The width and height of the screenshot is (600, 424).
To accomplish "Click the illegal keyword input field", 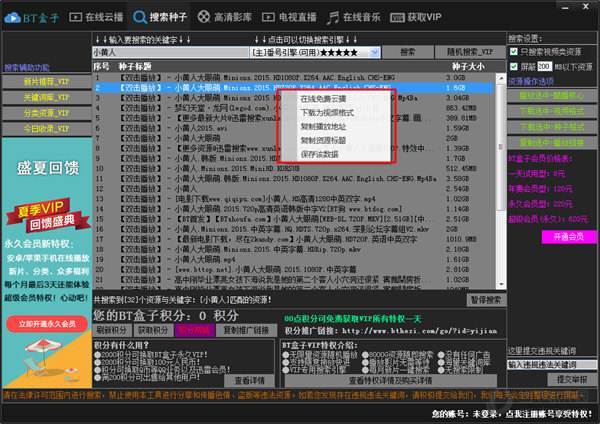I will pyautogui.click(x=552, y=365).
